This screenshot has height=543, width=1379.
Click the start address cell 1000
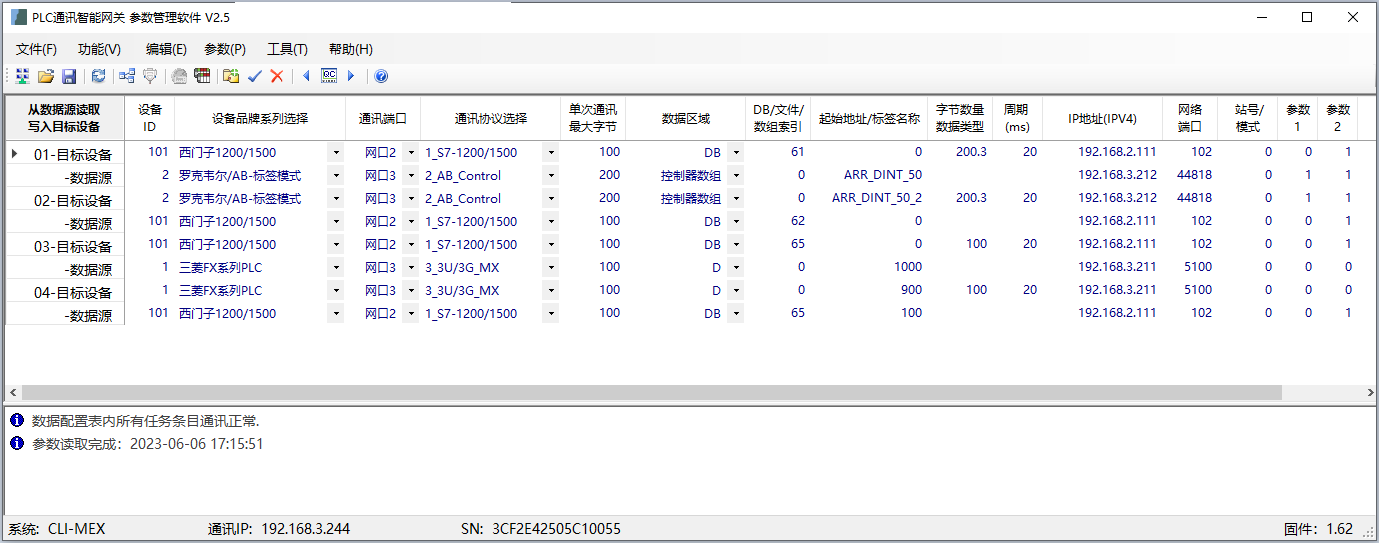(x=869, y=267)
